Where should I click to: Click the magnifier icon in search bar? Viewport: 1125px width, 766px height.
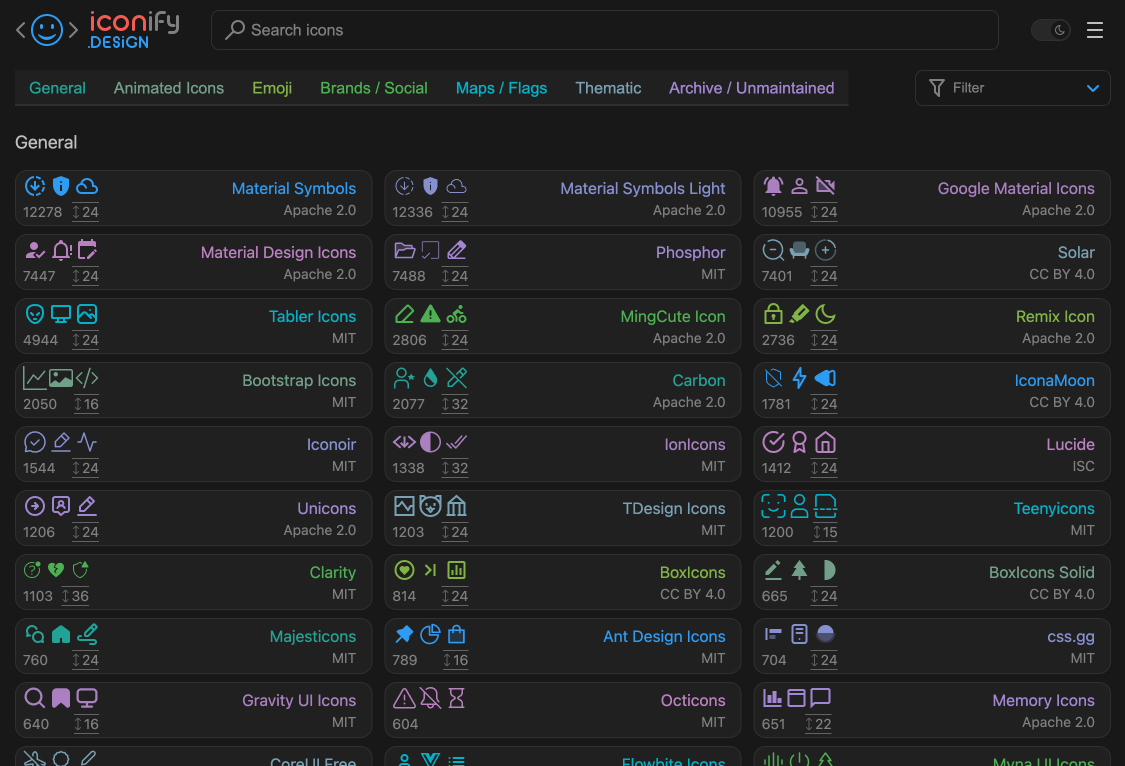coord(235,30)
